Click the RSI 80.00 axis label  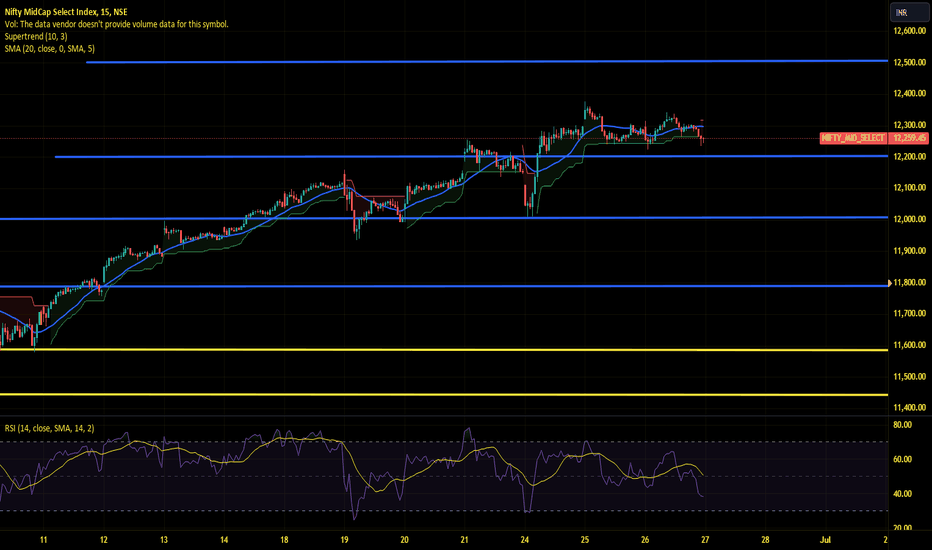tap(902, 425)
